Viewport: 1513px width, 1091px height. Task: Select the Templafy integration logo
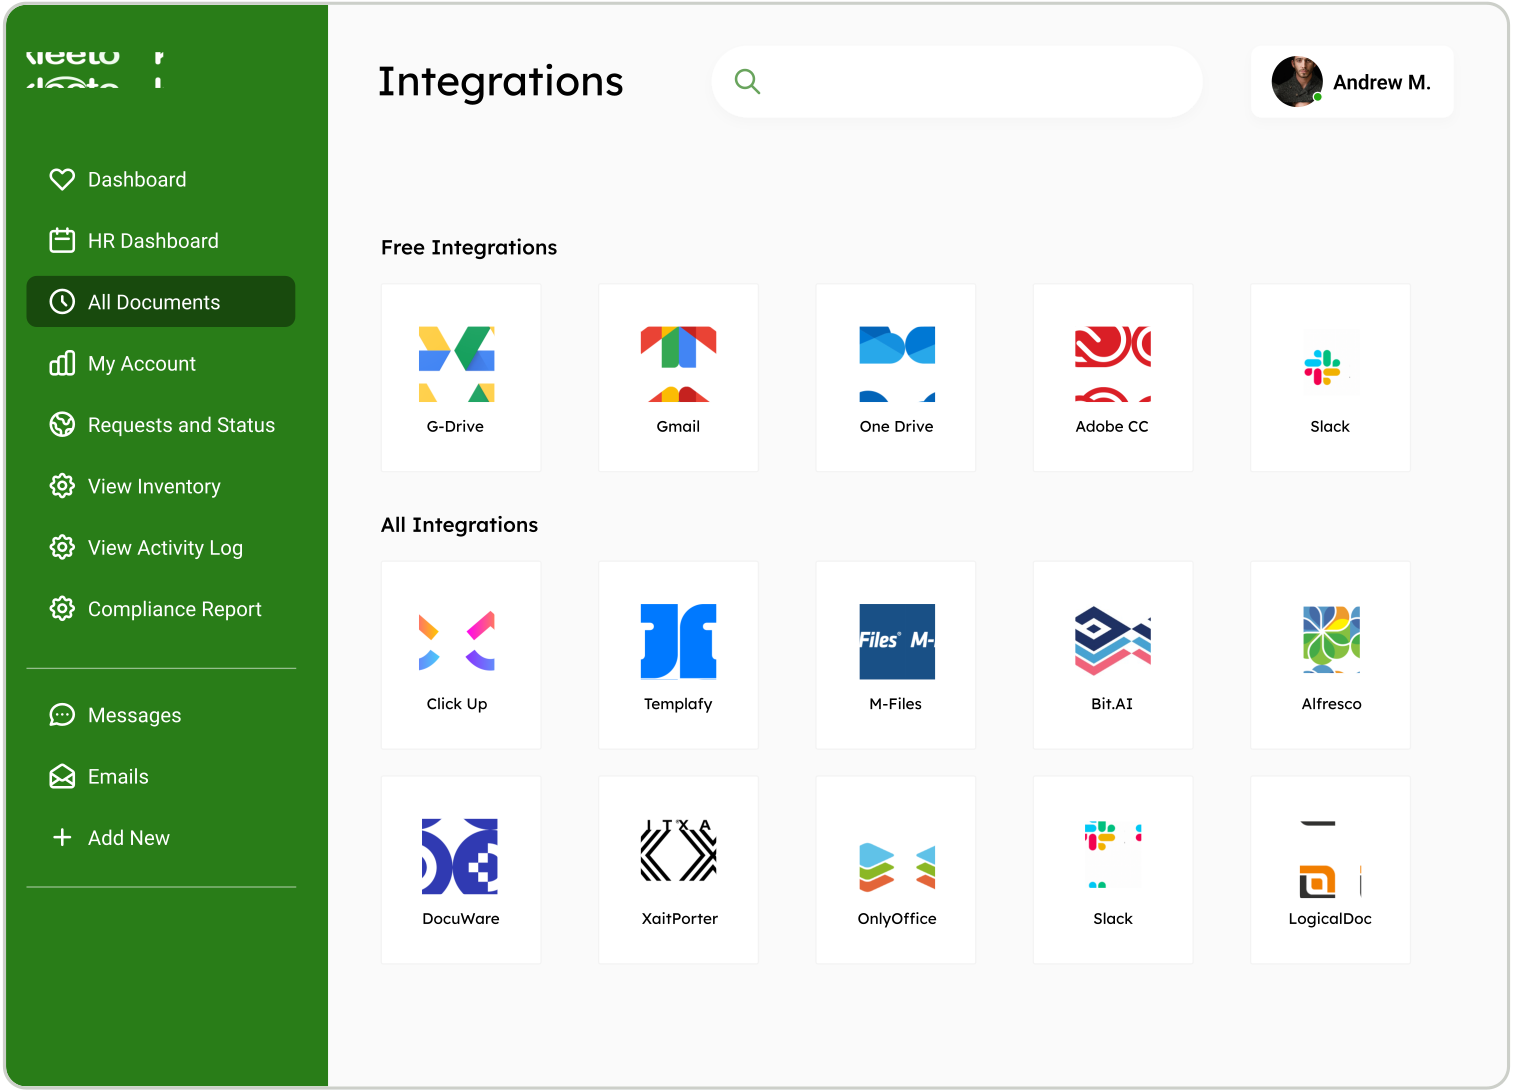(678, 641)
